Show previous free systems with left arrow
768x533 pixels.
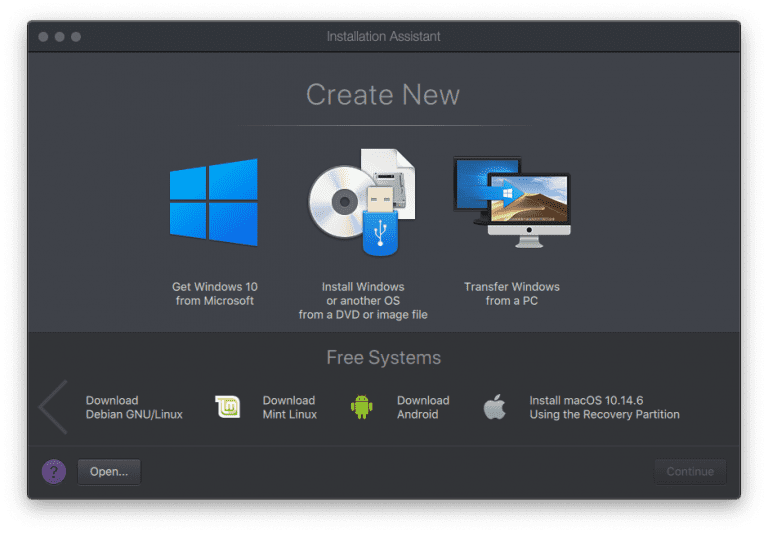point(53,407)
